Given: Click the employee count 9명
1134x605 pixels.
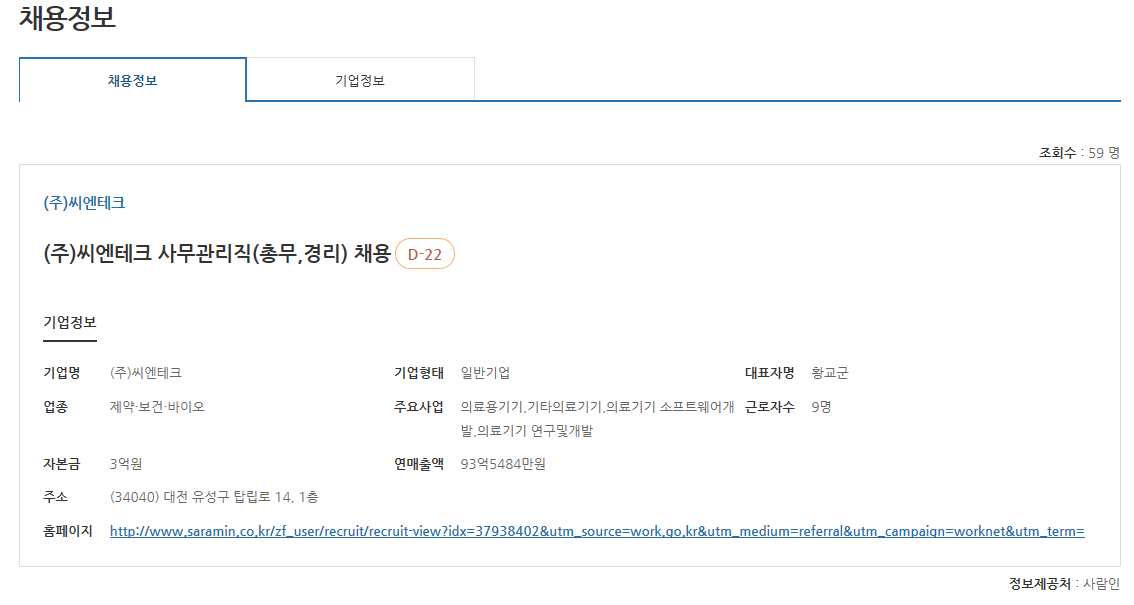Looking at the screenshot, I should click(821, 407).
